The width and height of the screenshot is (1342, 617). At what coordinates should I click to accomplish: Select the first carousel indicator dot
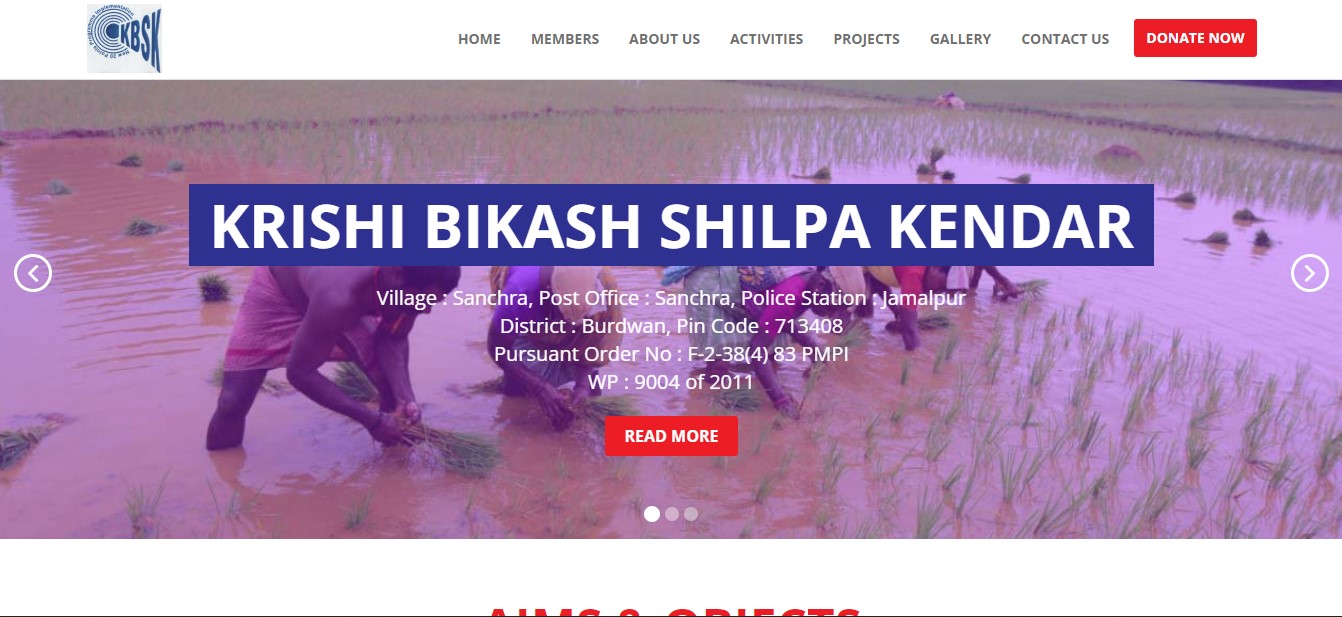coord(652,514)
